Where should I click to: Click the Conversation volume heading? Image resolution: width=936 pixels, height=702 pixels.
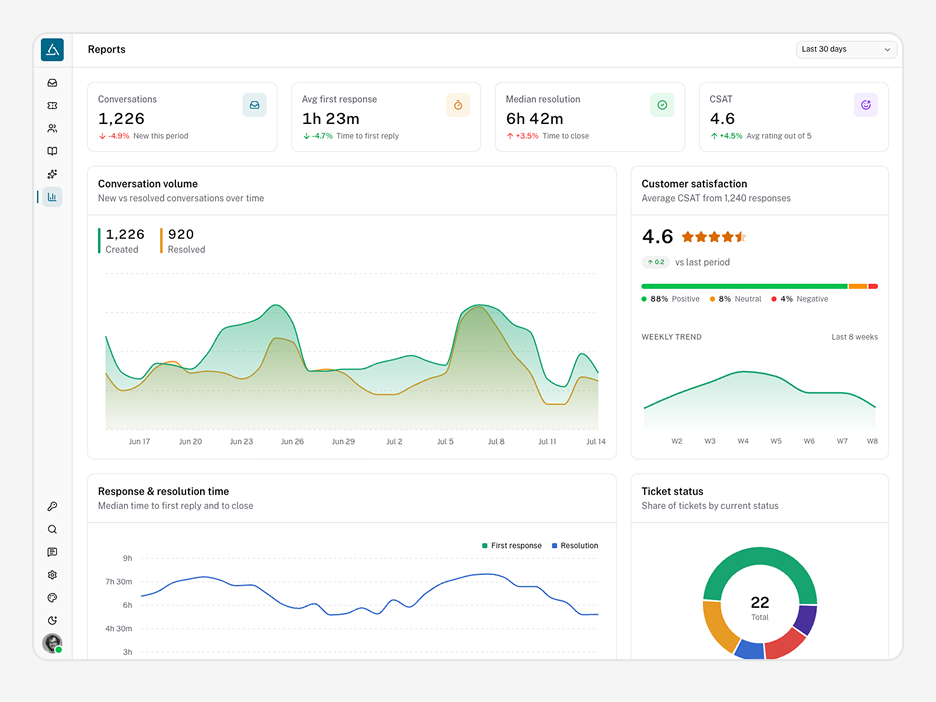(x=148, y=184)
